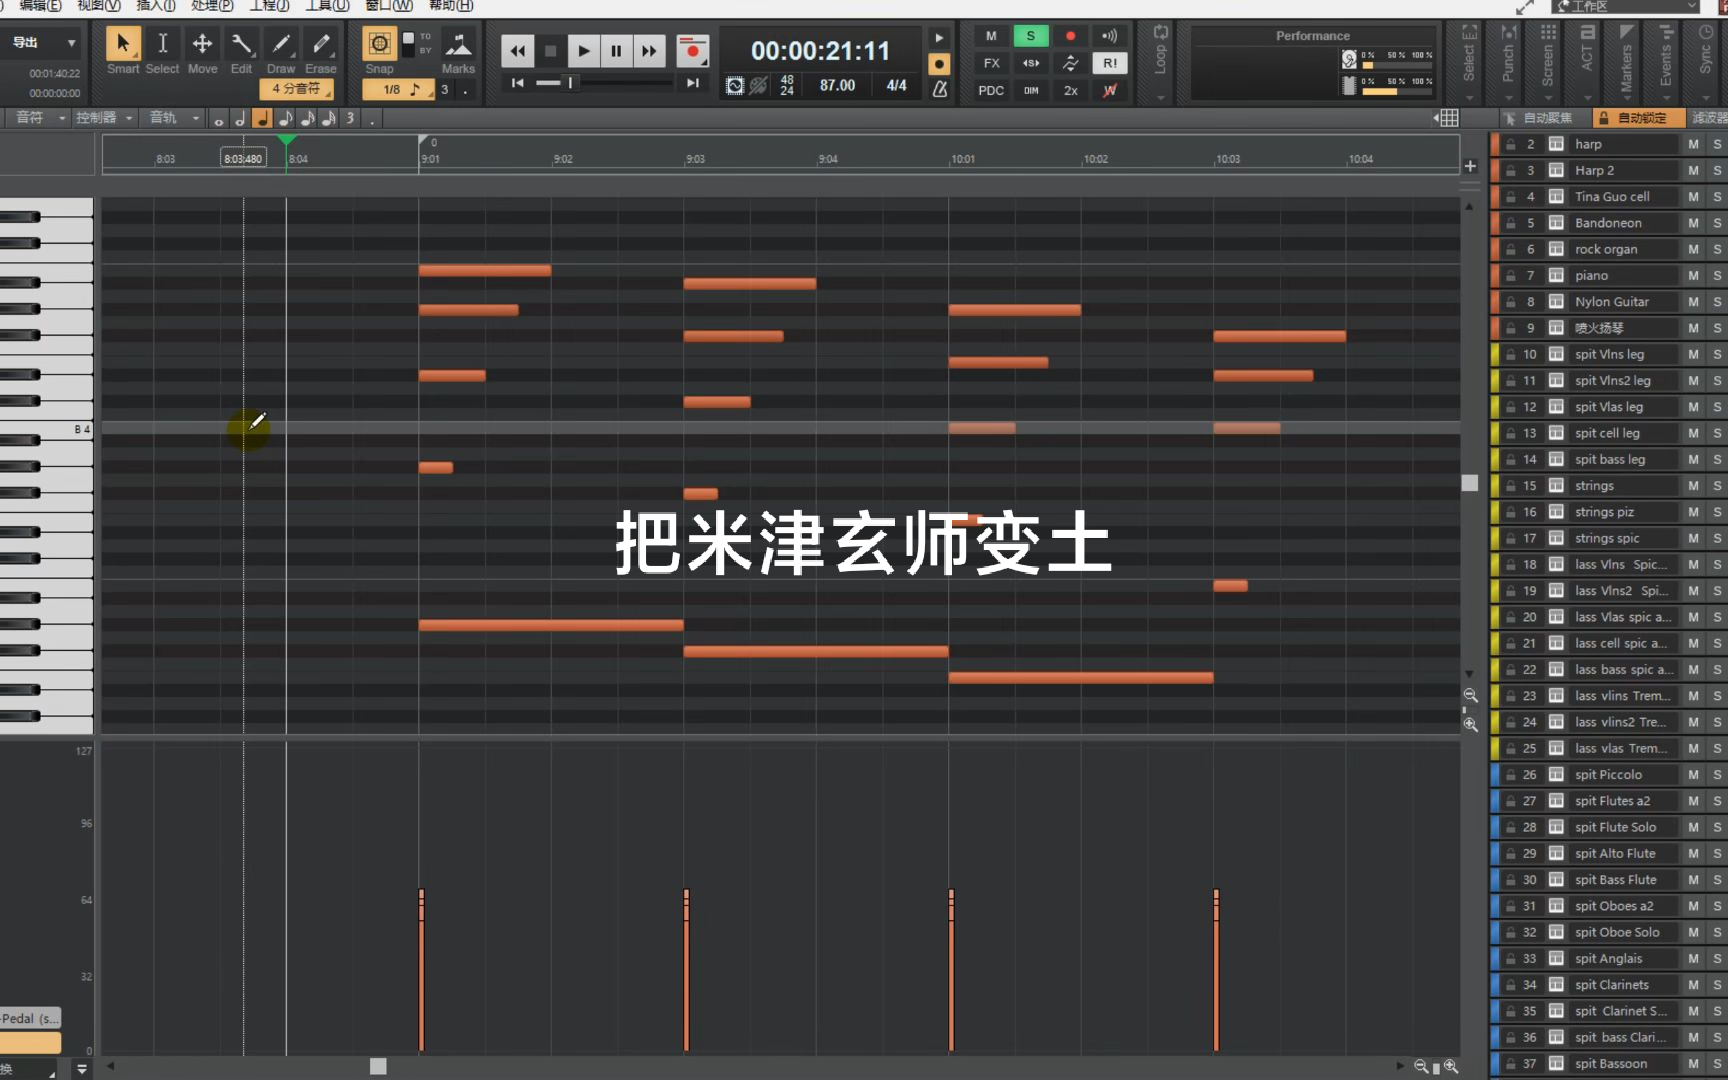Adjust the transport position slider

click(x=570, y=83)
